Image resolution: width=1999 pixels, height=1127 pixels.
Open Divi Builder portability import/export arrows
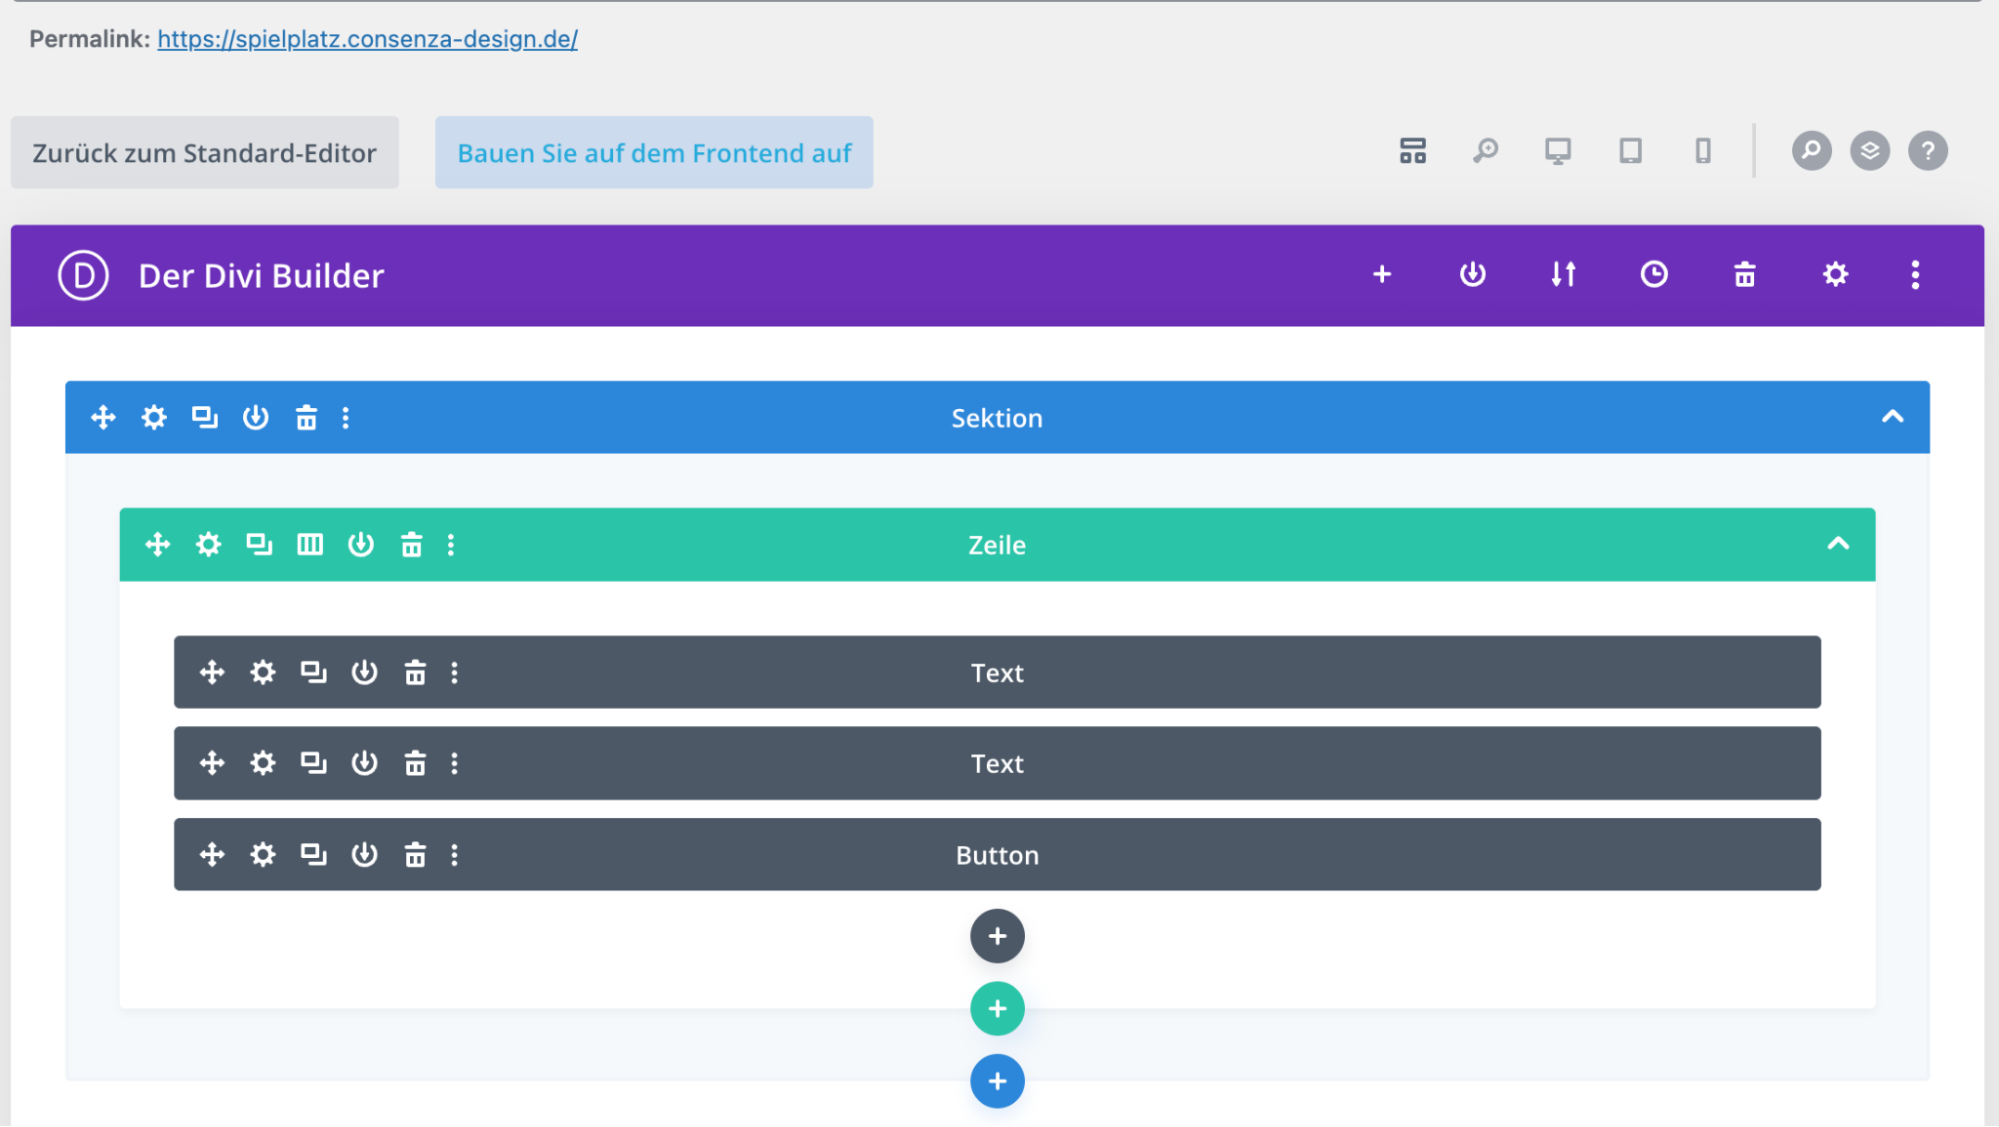1563,274
